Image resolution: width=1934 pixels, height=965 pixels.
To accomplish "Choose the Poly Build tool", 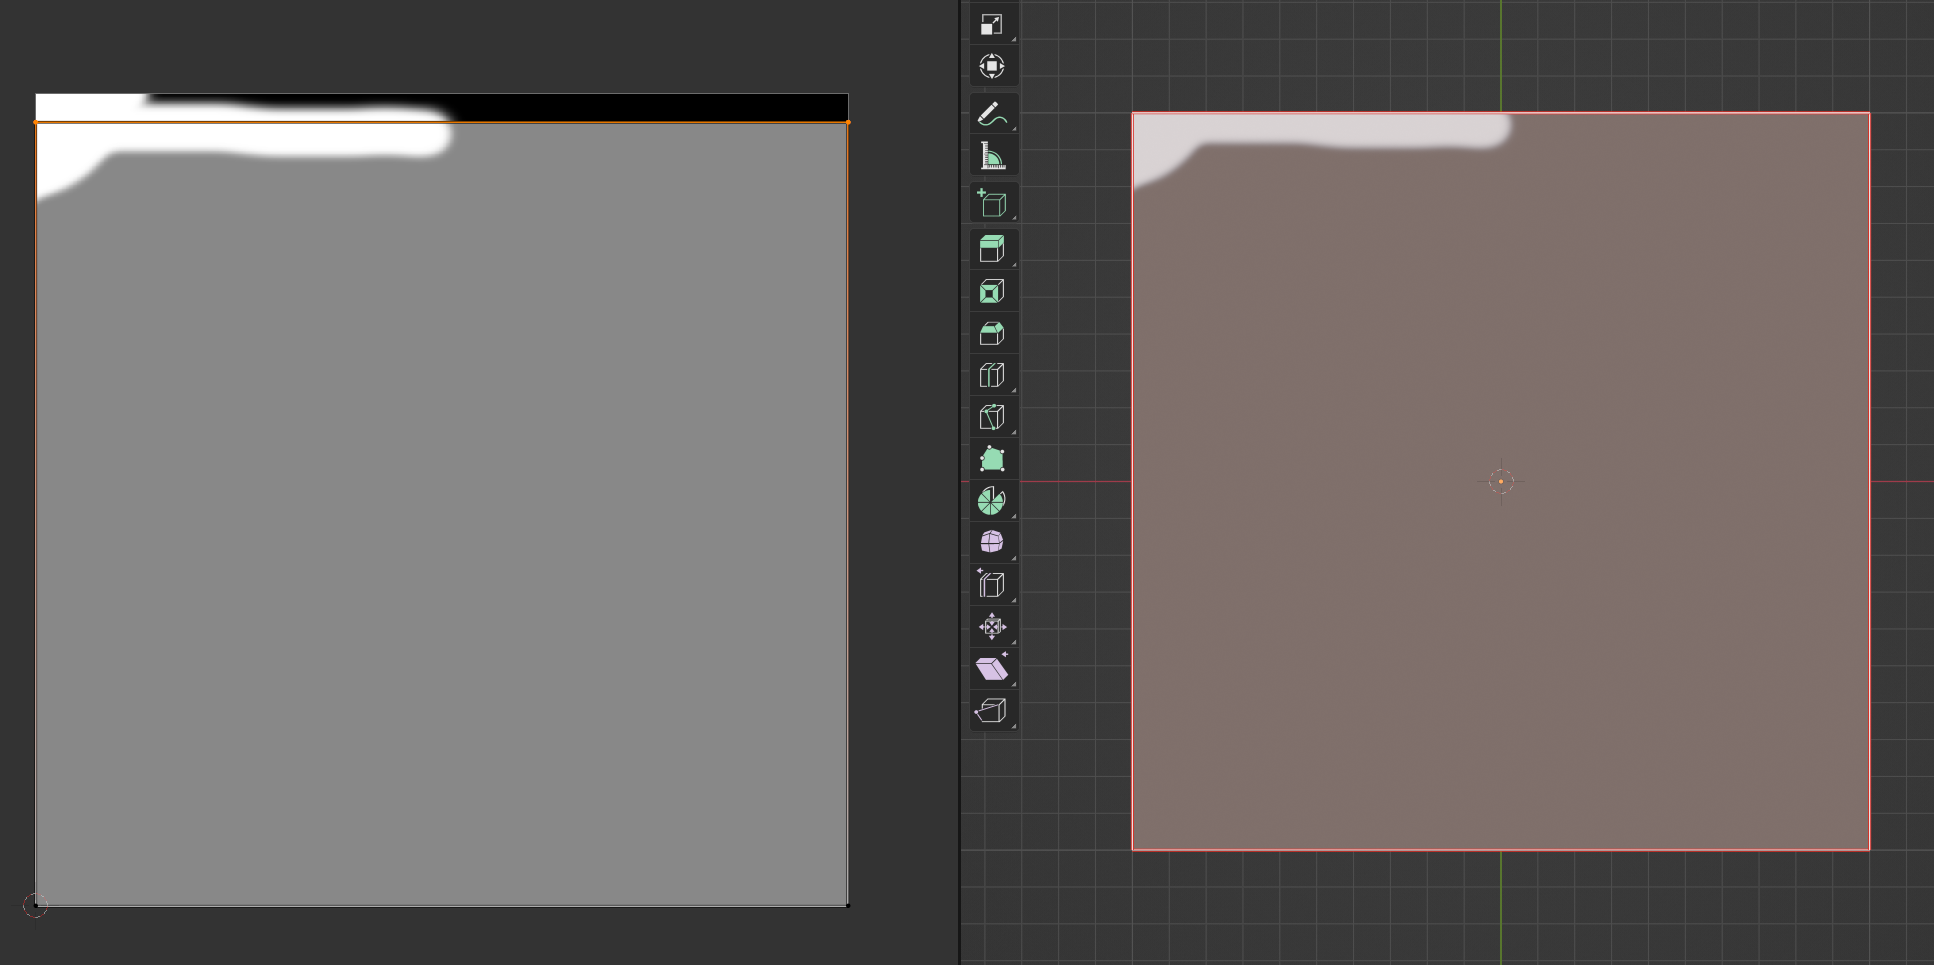I will (x=992, y=460).
